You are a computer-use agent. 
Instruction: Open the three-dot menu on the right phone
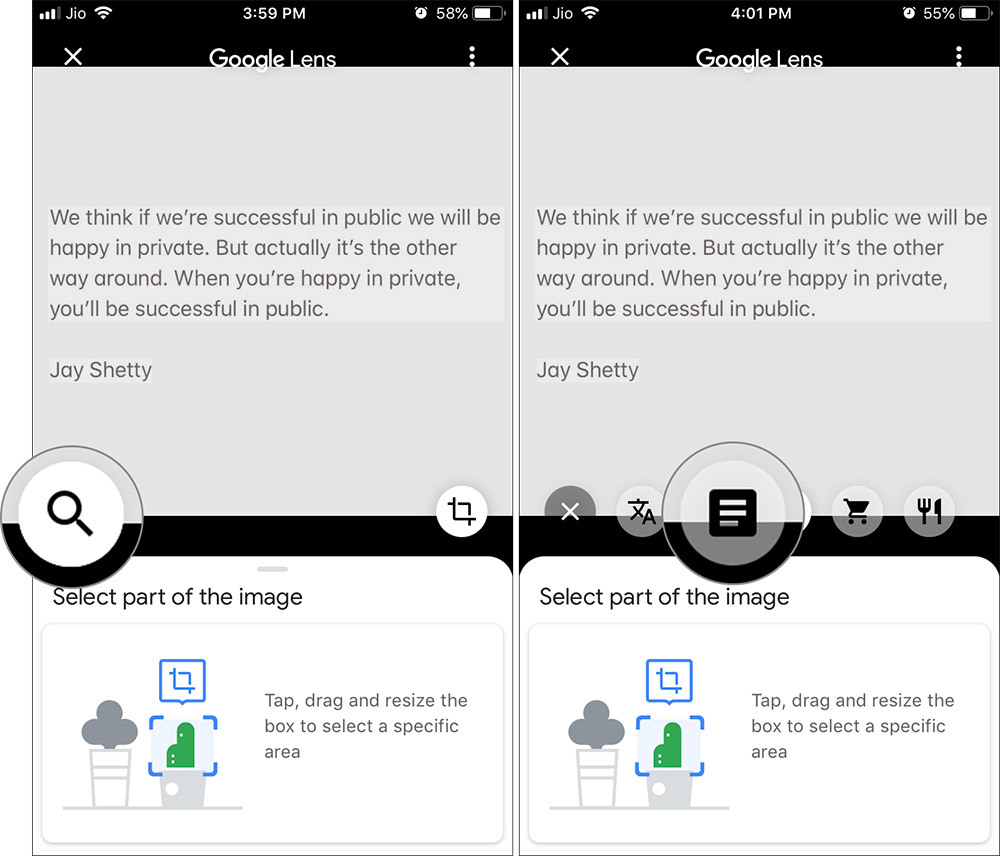coord(958,56)
